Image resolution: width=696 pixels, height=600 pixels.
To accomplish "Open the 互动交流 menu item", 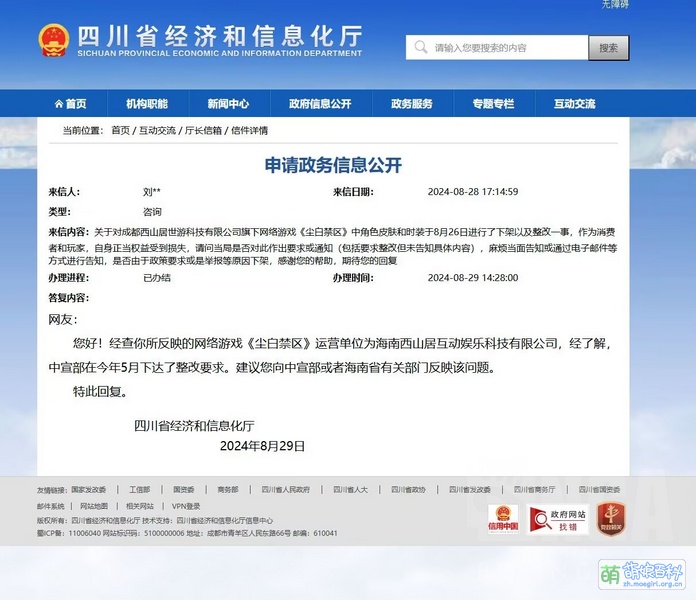I will 575,104.
